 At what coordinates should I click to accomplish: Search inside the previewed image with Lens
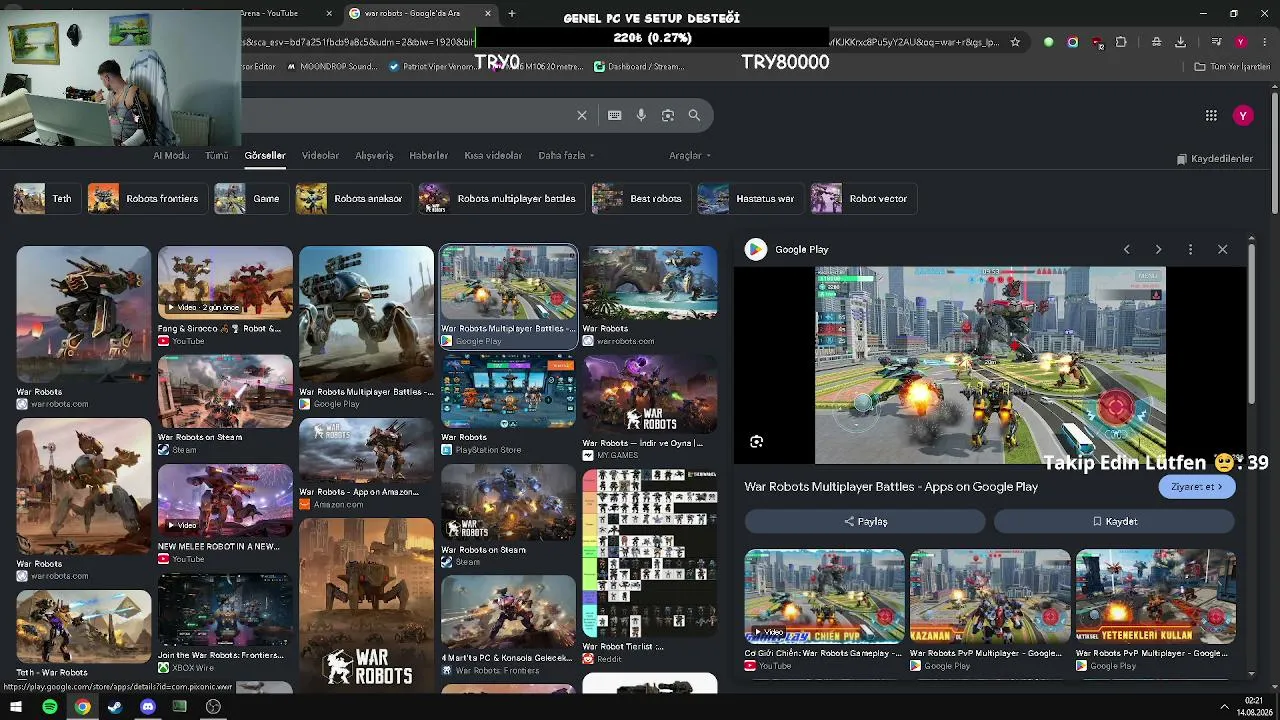(x=757, y=441)
